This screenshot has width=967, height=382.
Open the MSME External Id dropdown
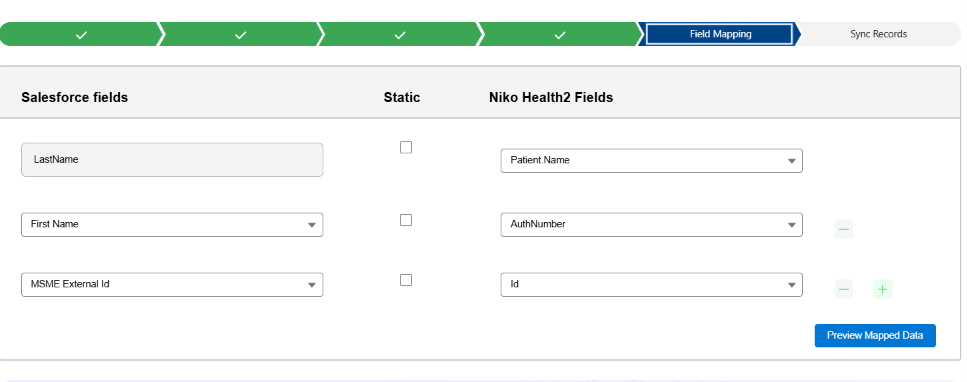[172, 284]
